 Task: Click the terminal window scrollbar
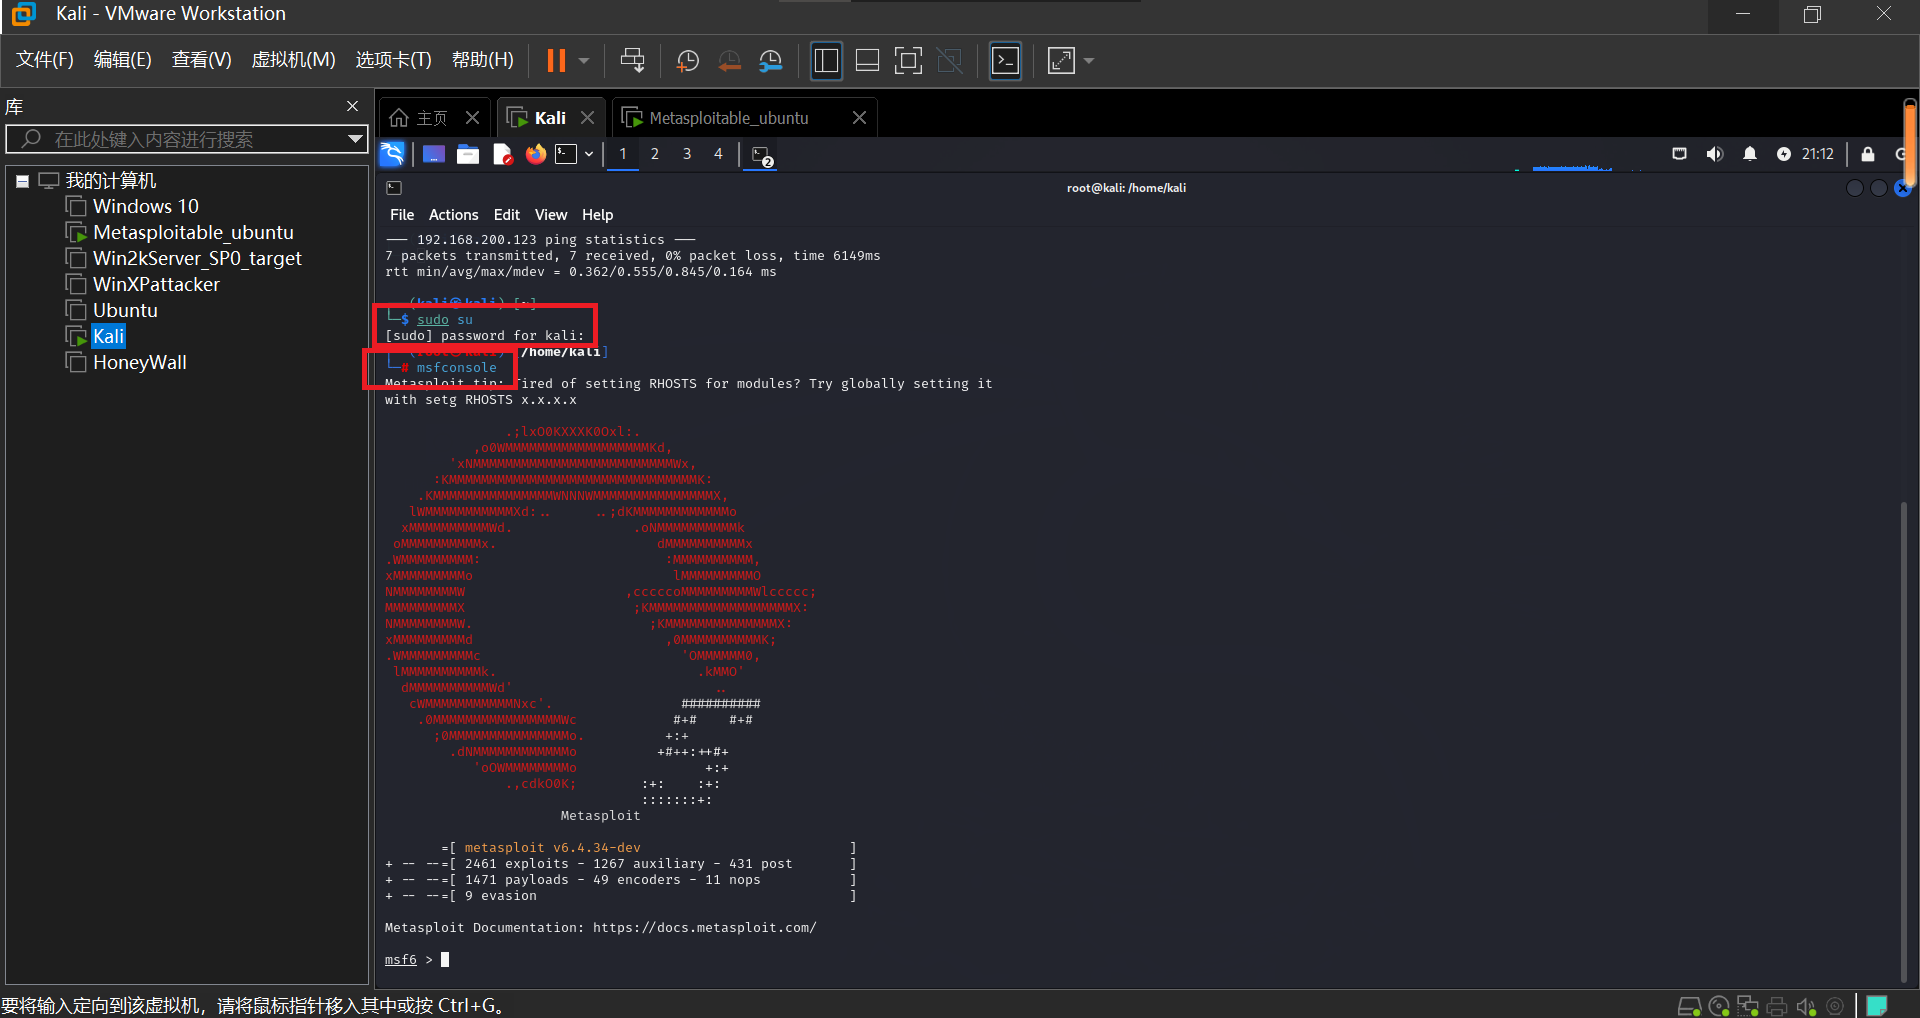click(x=1903, y=740)
